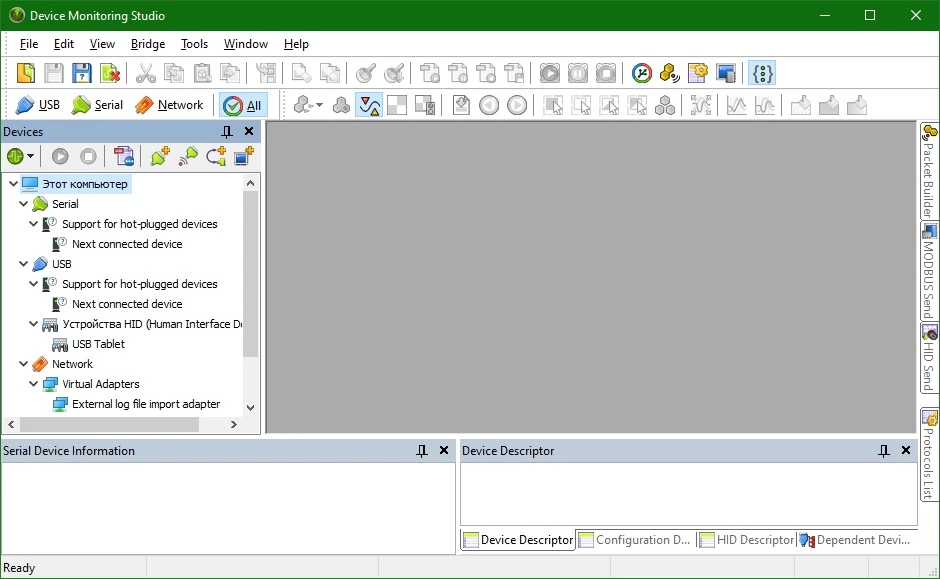940x579 pixels.
Task: Click the close file icon with red X
Action: [x=110, y=73]
